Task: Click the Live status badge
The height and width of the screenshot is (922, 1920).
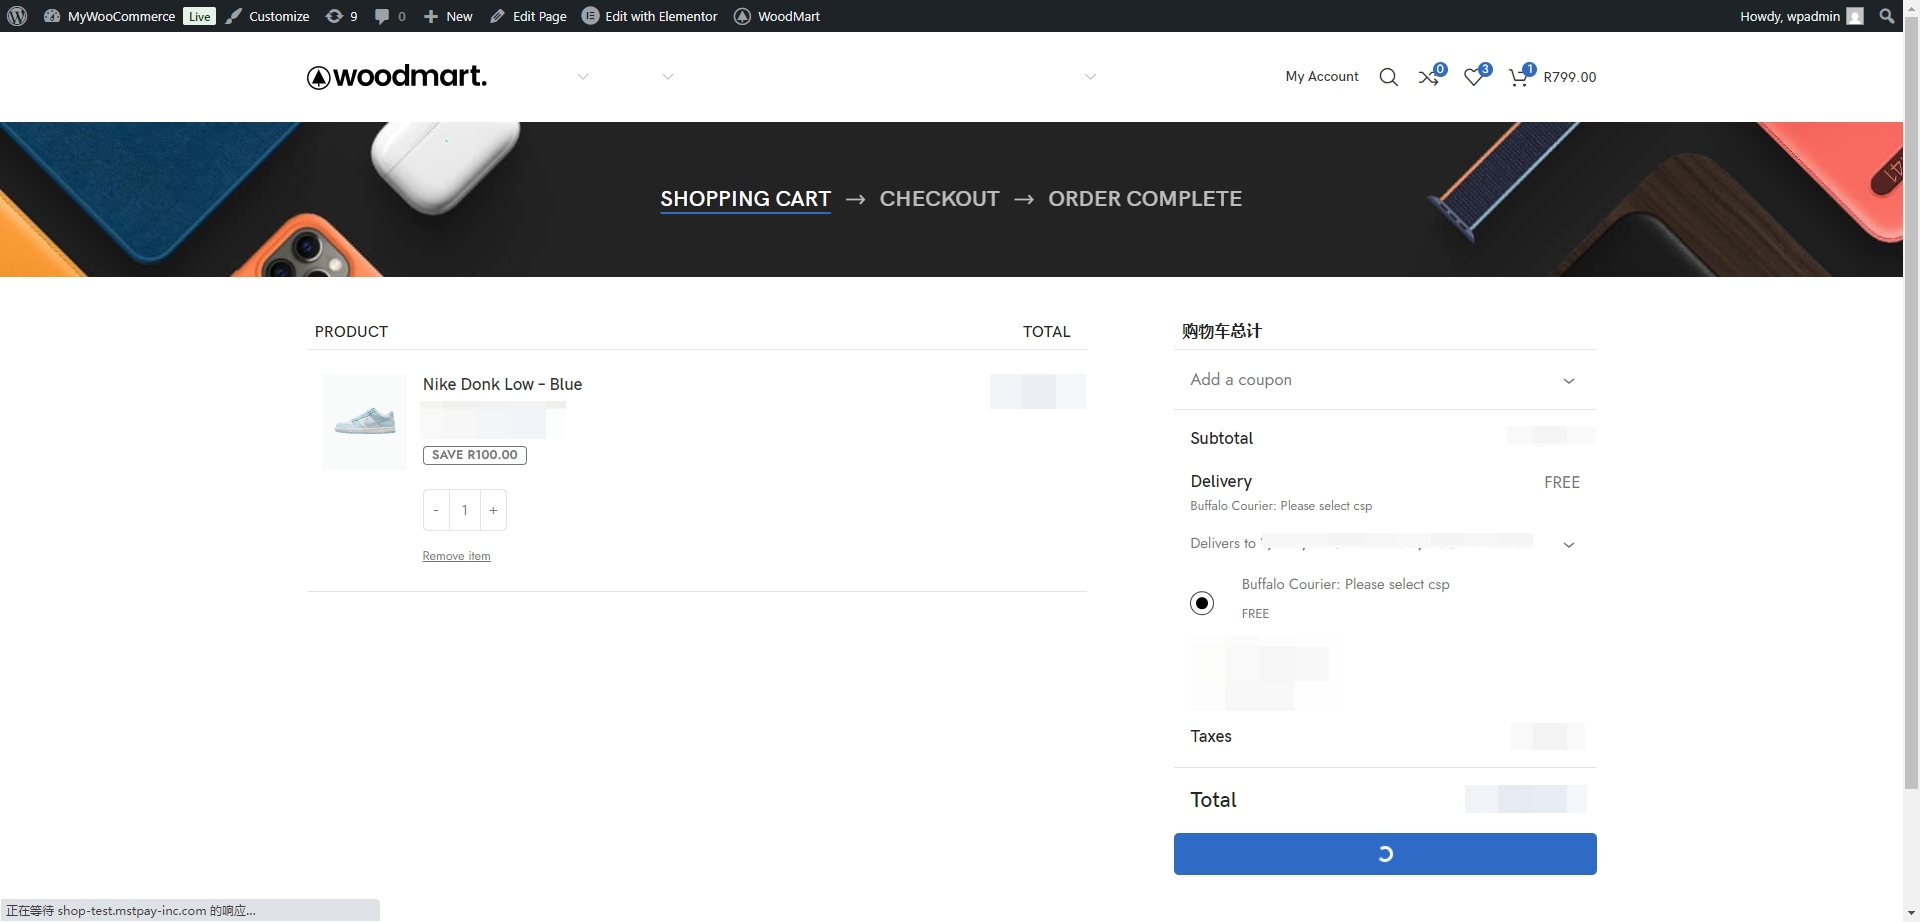Action: coord(199,16)
